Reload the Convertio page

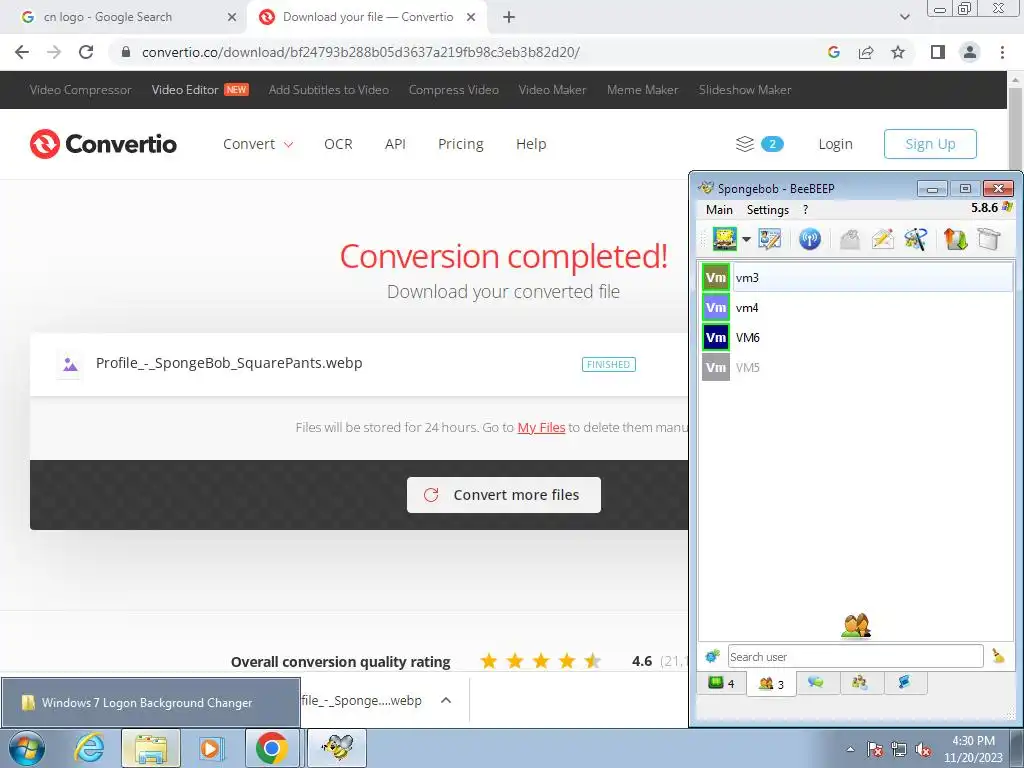click(86, 52)
